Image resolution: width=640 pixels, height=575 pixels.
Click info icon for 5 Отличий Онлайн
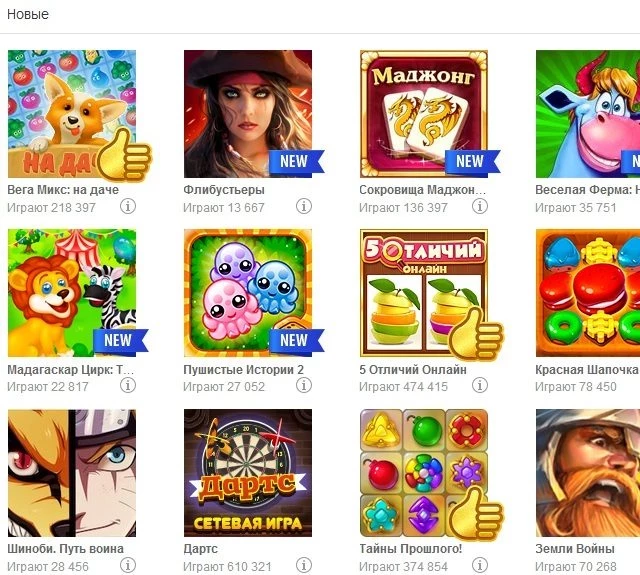coord(480,385)
